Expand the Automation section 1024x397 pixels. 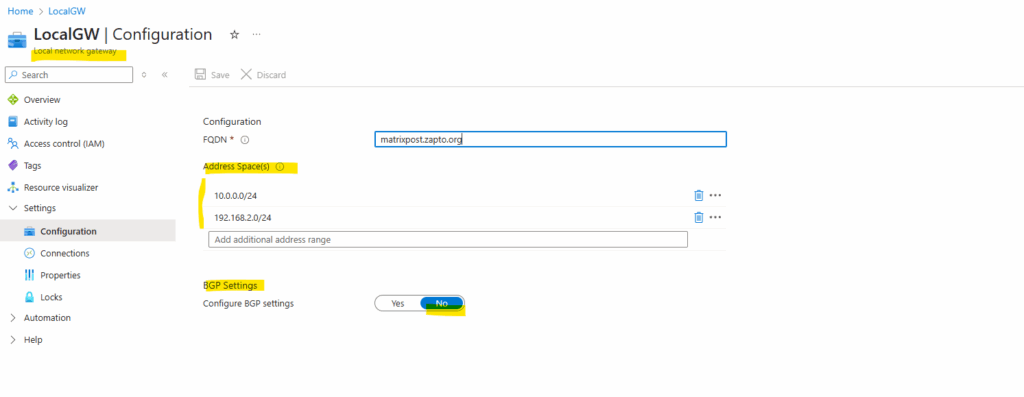point(13,318)
